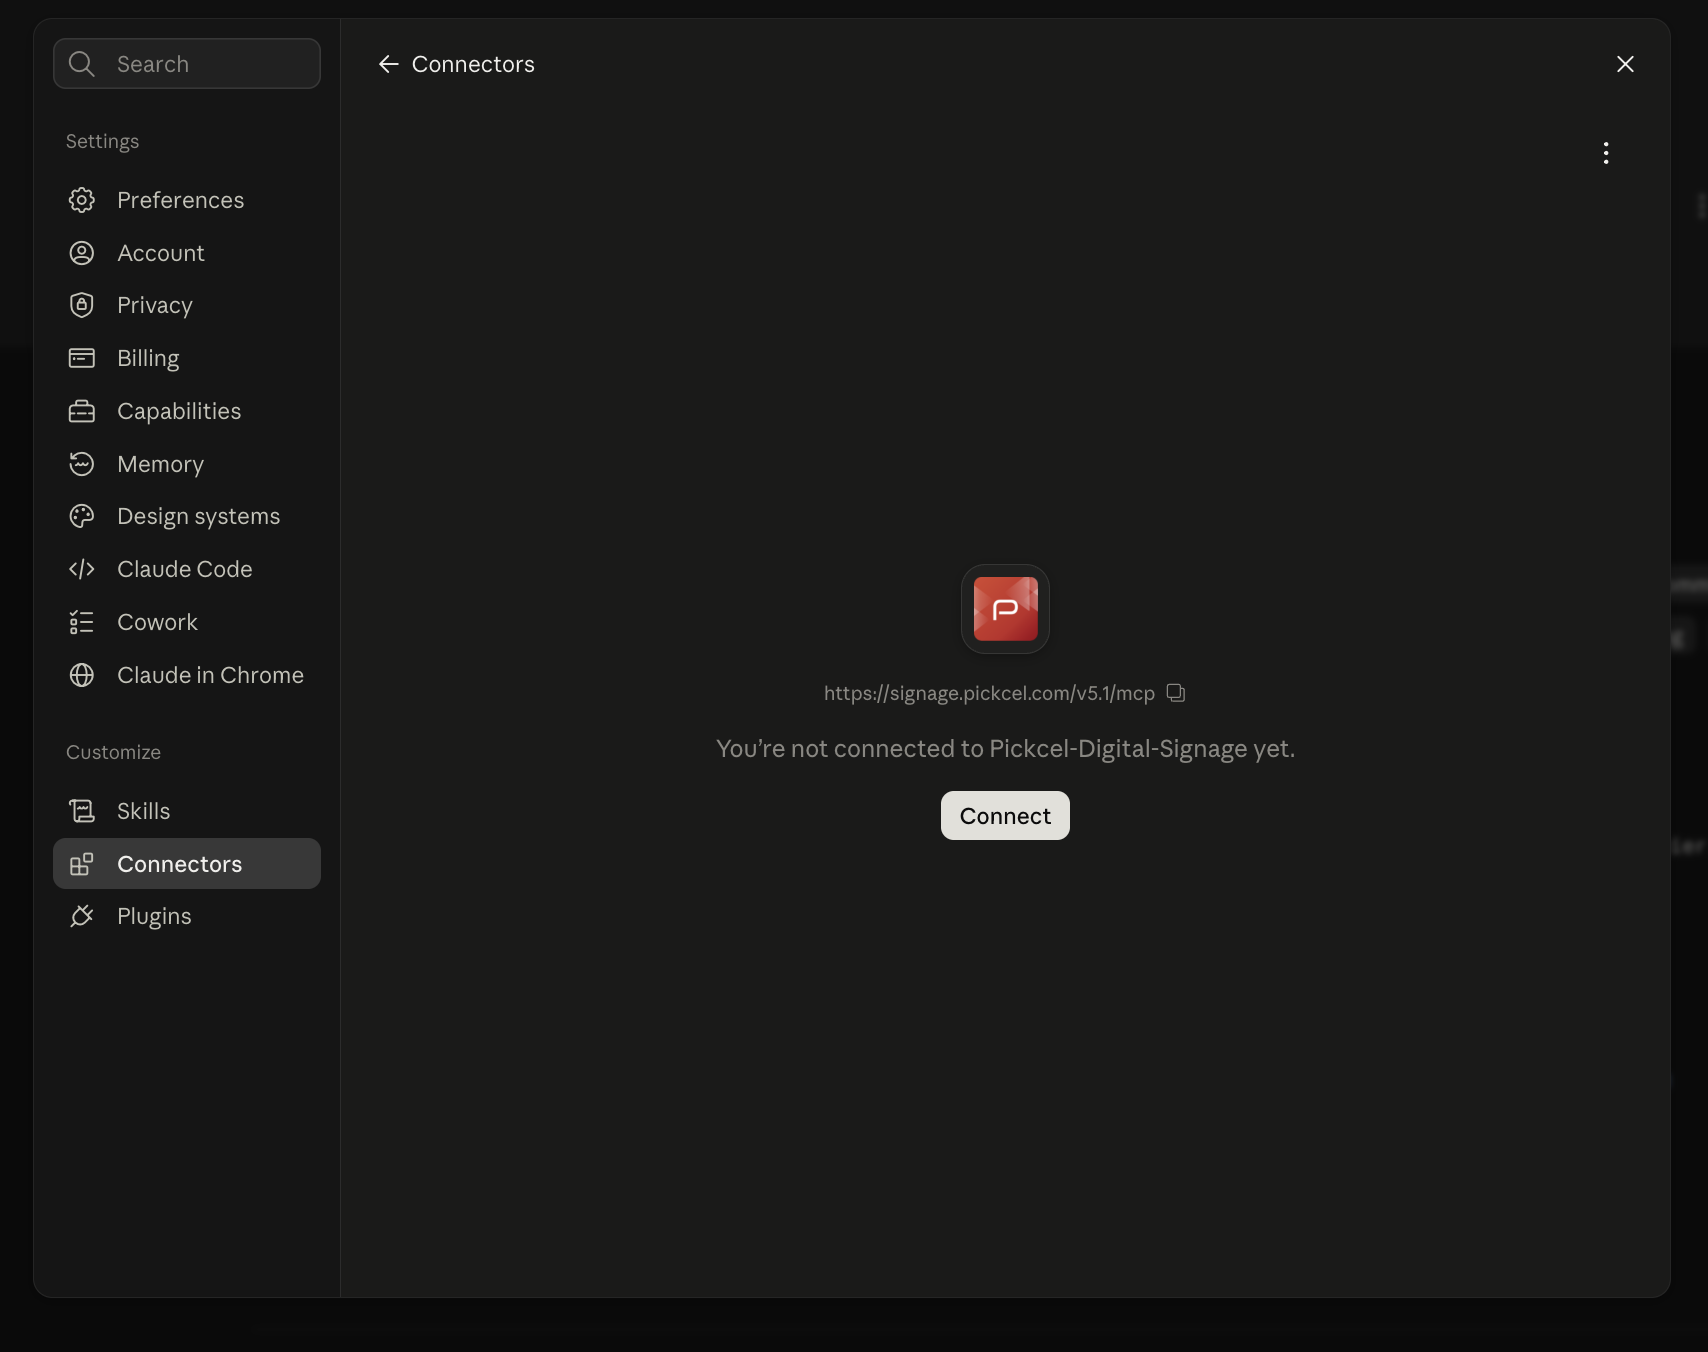Screen dimensions: 1708x1352
Task: Go back to Connectors list arrow
Action: click(x=389, y=64)
